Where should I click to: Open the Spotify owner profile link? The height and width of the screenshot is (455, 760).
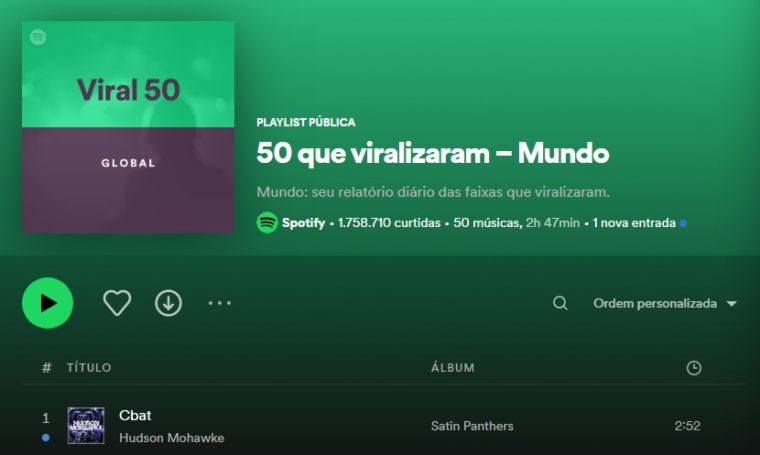coord(303,223)
